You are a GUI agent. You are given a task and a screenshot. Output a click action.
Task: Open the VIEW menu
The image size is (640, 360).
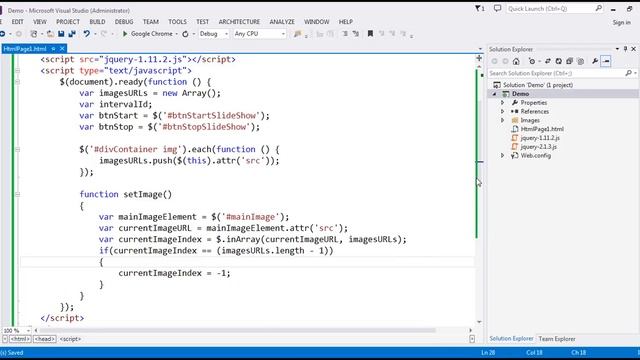tap(40, 22)
